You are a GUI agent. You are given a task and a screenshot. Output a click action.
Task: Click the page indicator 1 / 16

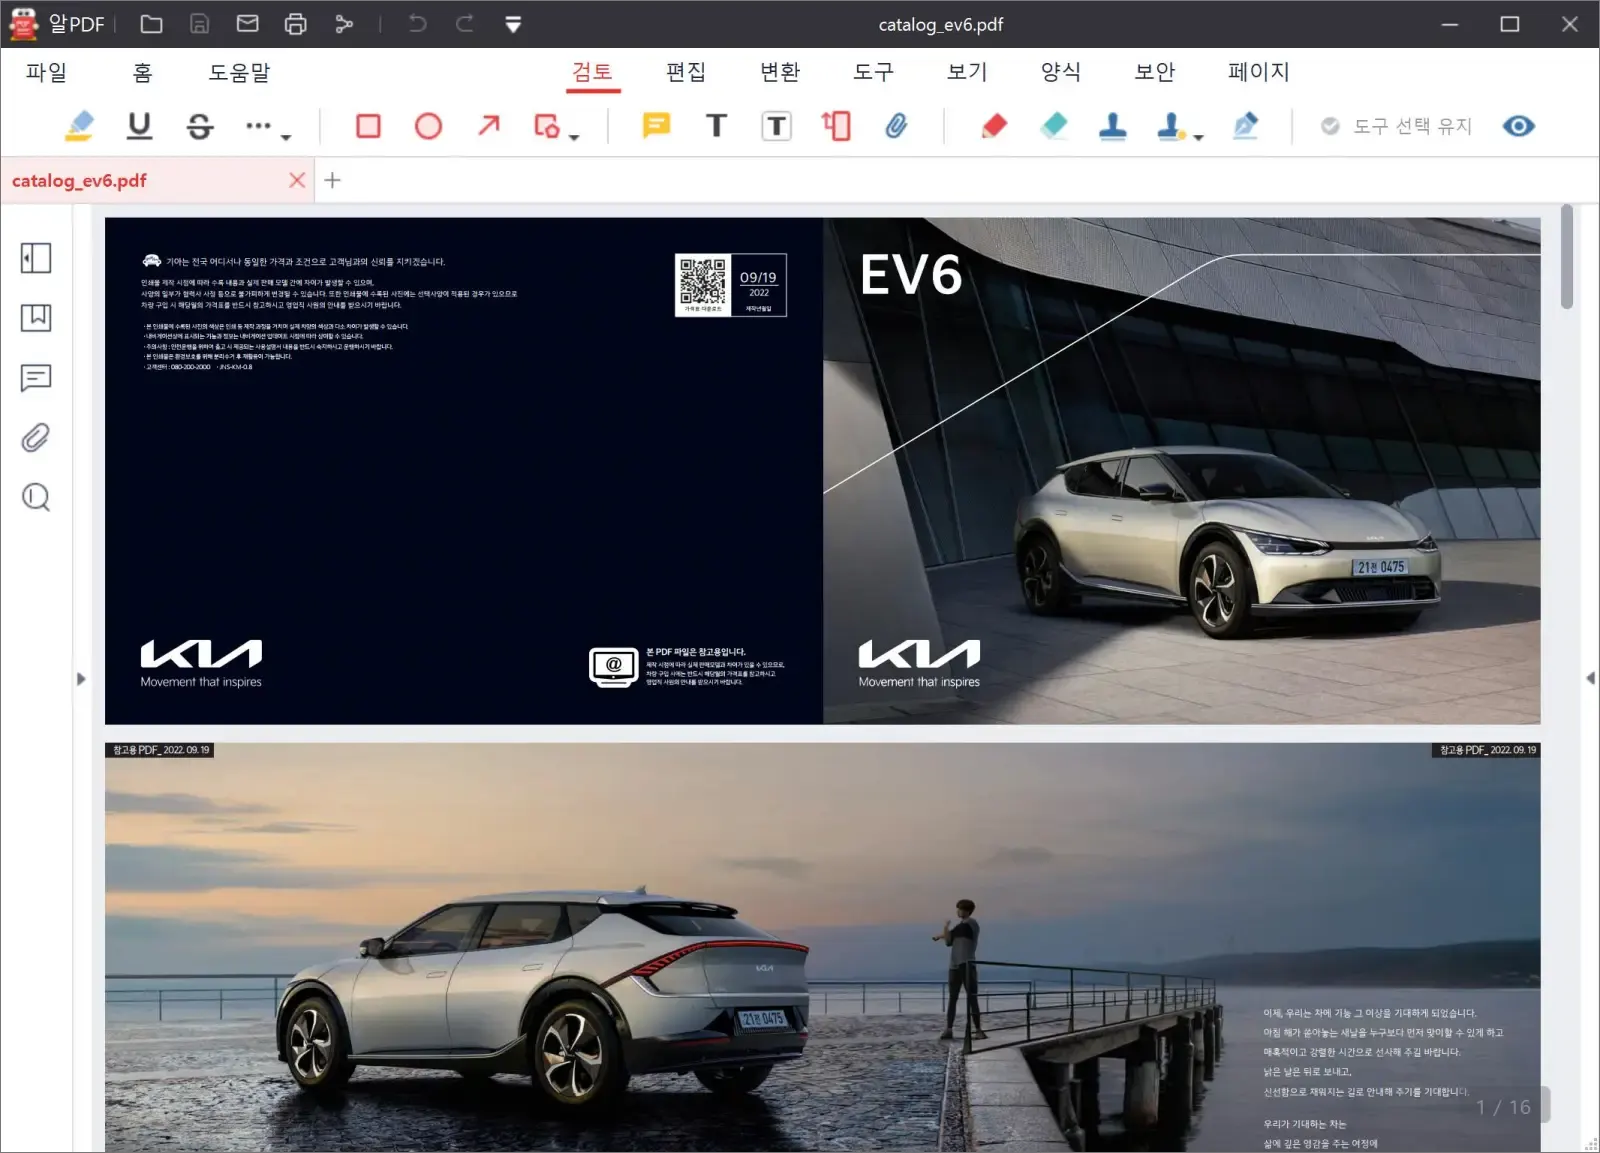click(x=1503, y=1107)
